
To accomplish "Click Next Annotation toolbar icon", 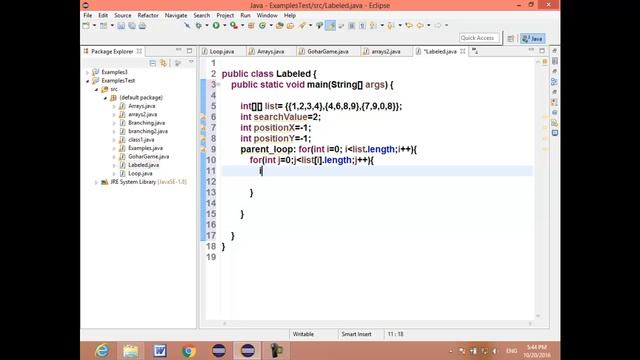I will 373,26.
